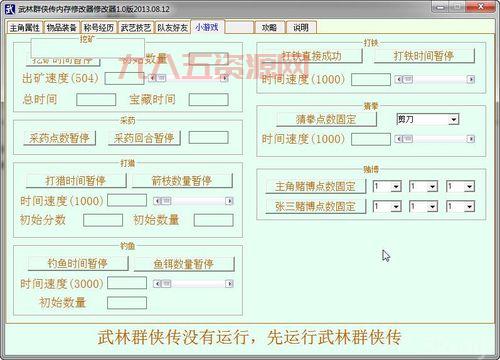Click right arrow of 猜拳 时间速度 slider
This screenshot has height=360, width=500.
pos(471,139)
